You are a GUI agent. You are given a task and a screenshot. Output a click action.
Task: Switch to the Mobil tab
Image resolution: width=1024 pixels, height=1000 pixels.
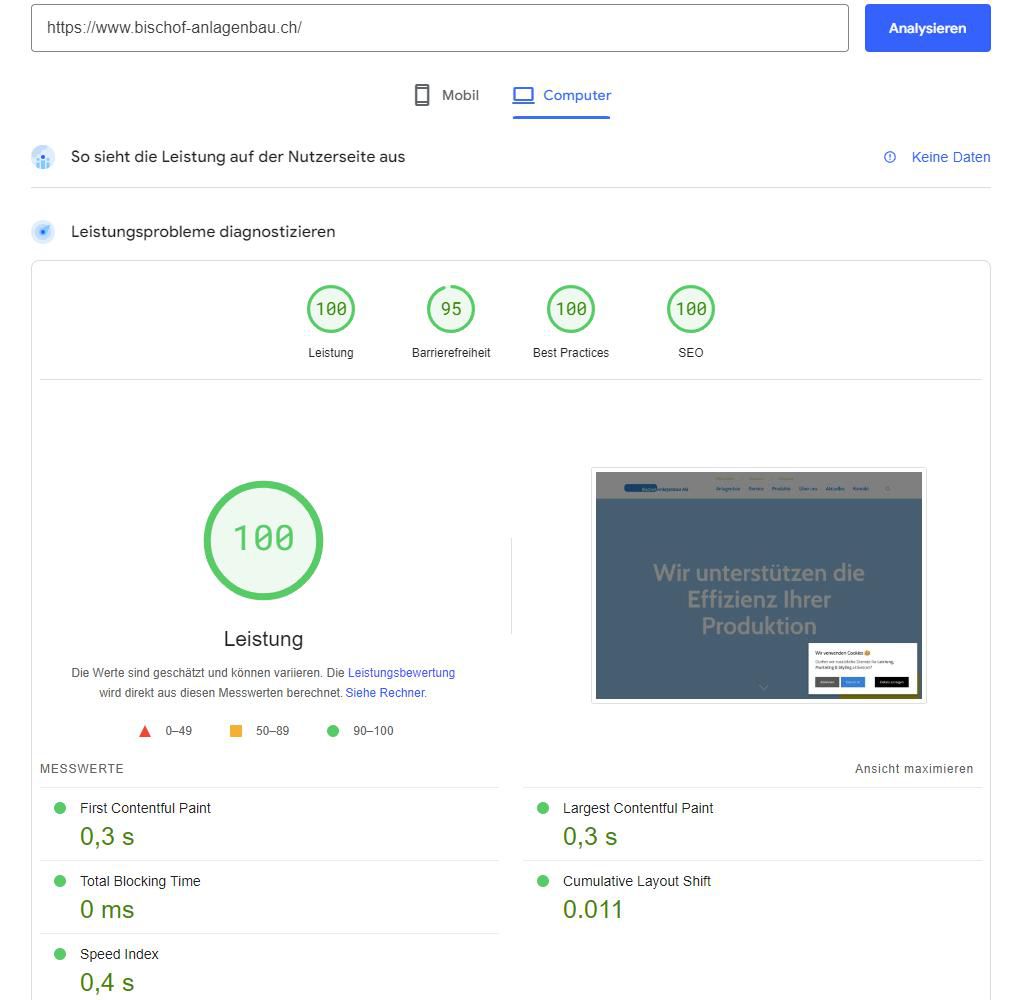pyautogui.click(x=447, y=95)
